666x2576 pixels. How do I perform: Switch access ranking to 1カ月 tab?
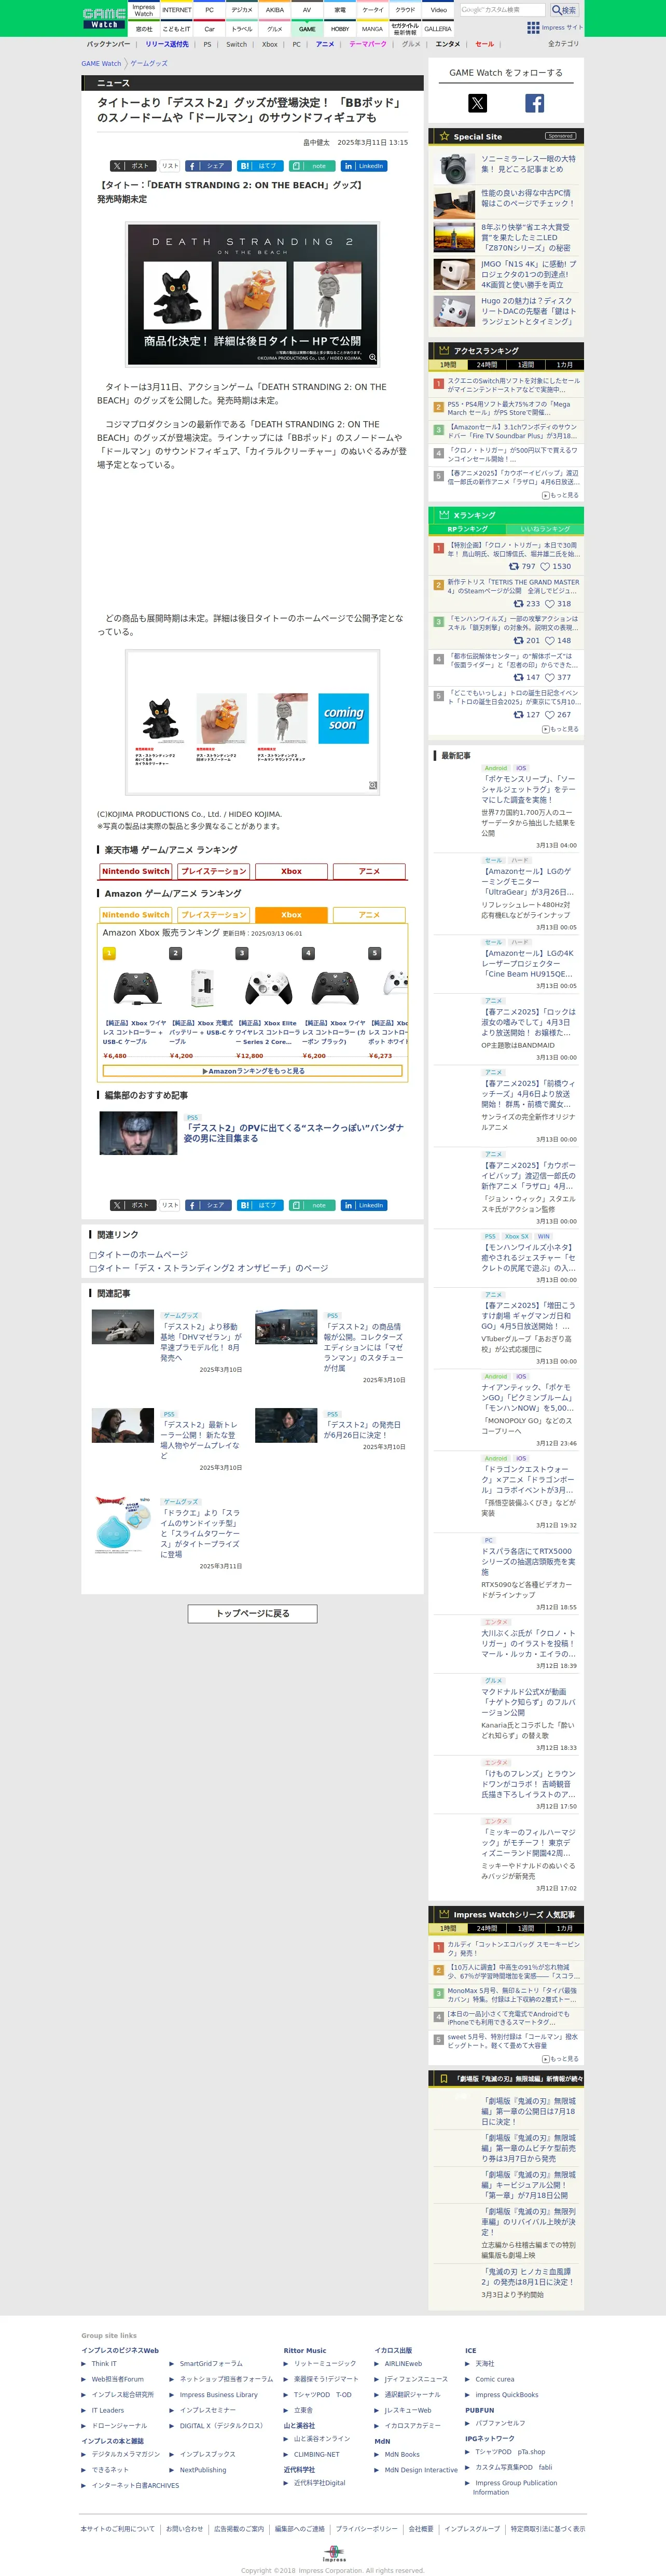point(565,365)
